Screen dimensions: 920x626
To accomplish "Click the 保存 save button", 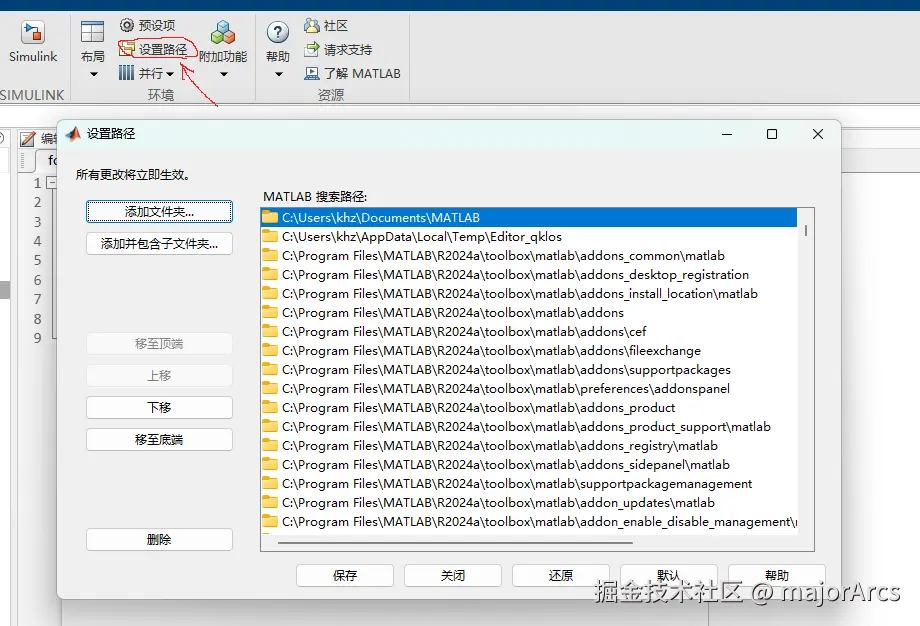I will [x=345, y=576].
